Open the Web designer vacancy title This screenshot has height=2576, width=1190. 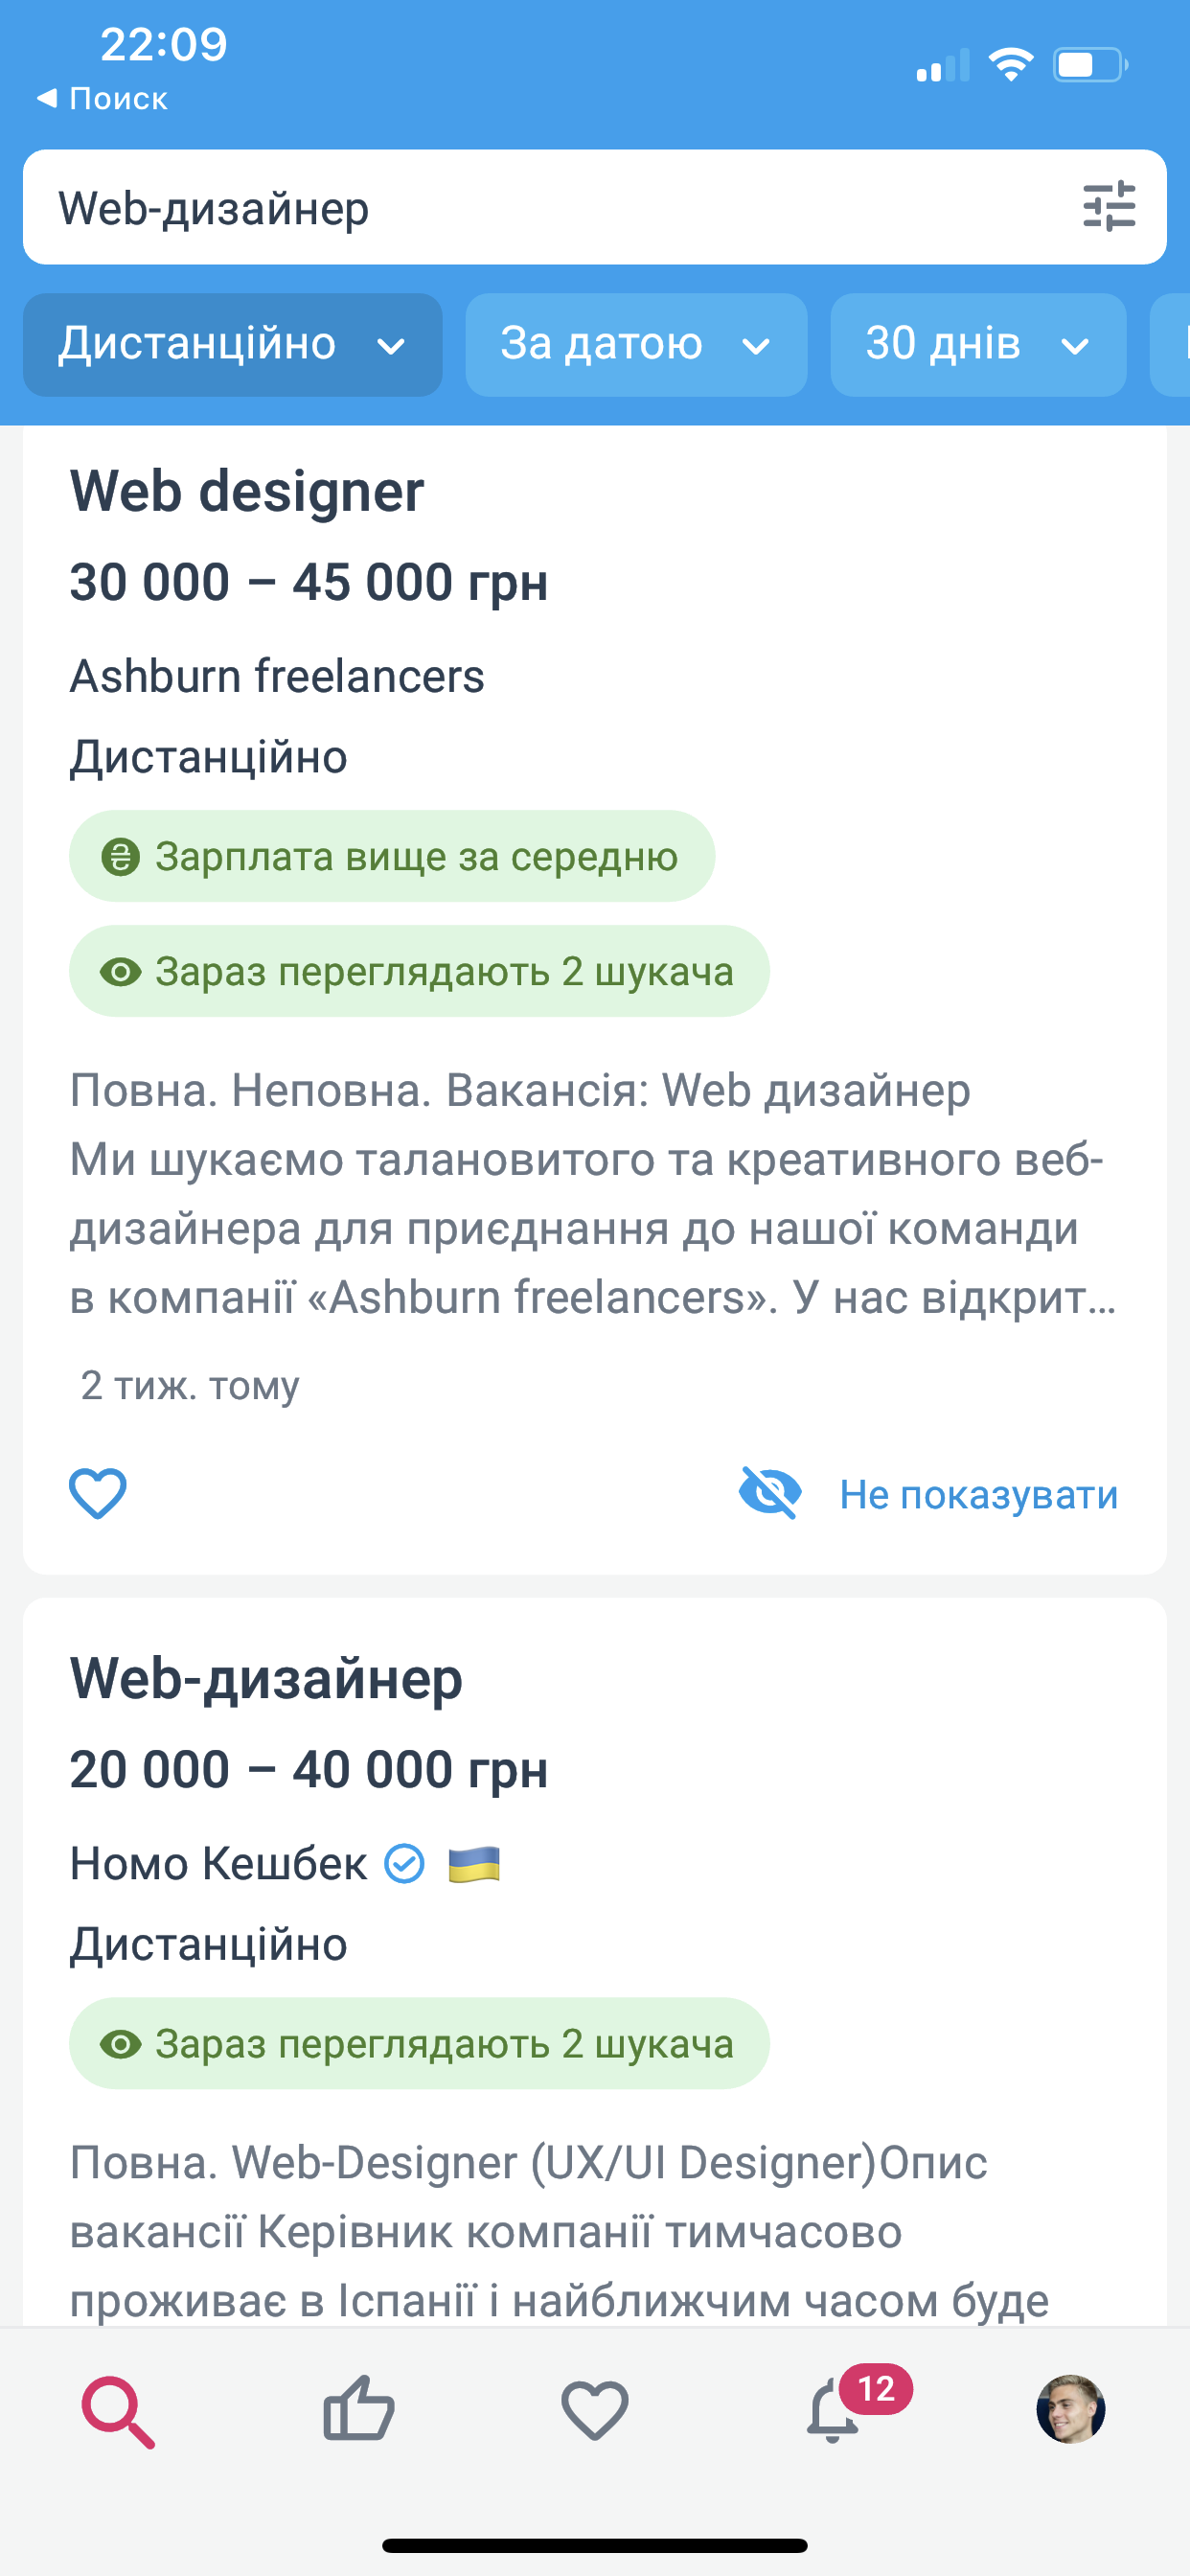[247, 491]
